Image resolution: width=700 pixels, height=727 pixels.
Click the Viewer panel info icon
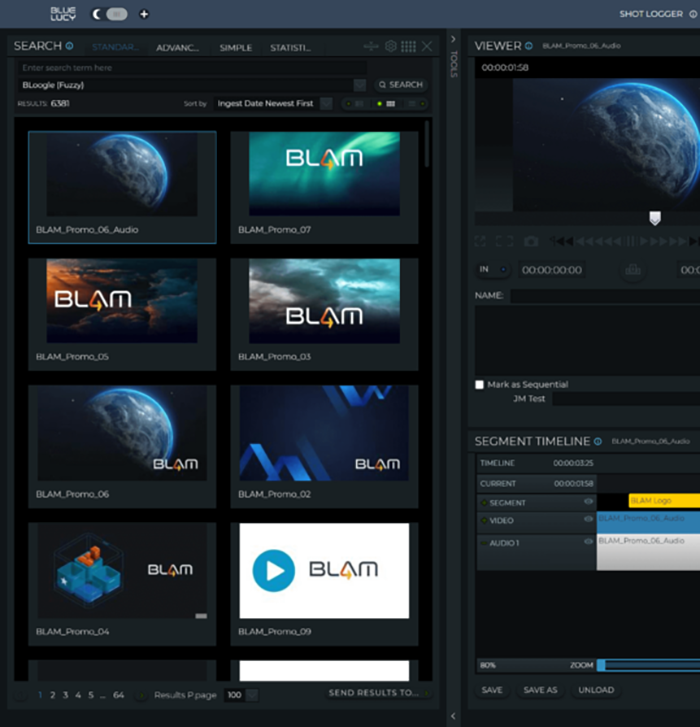click(528, 46)
